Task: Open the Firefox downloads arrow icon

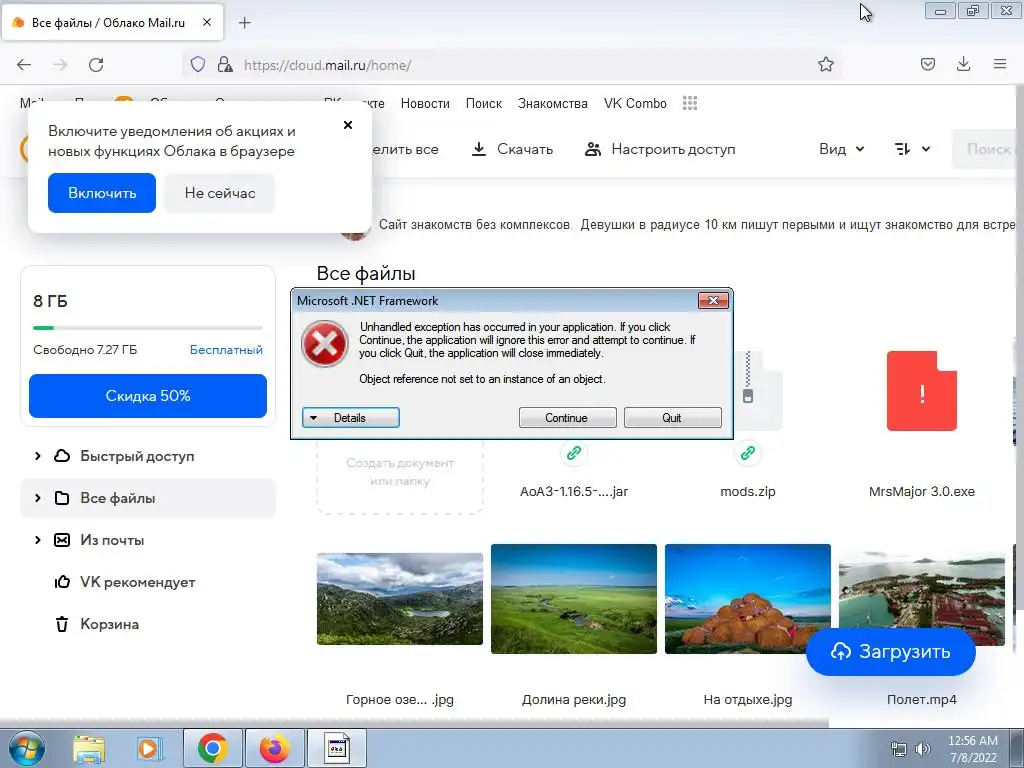Action: [x=963, y=64]
